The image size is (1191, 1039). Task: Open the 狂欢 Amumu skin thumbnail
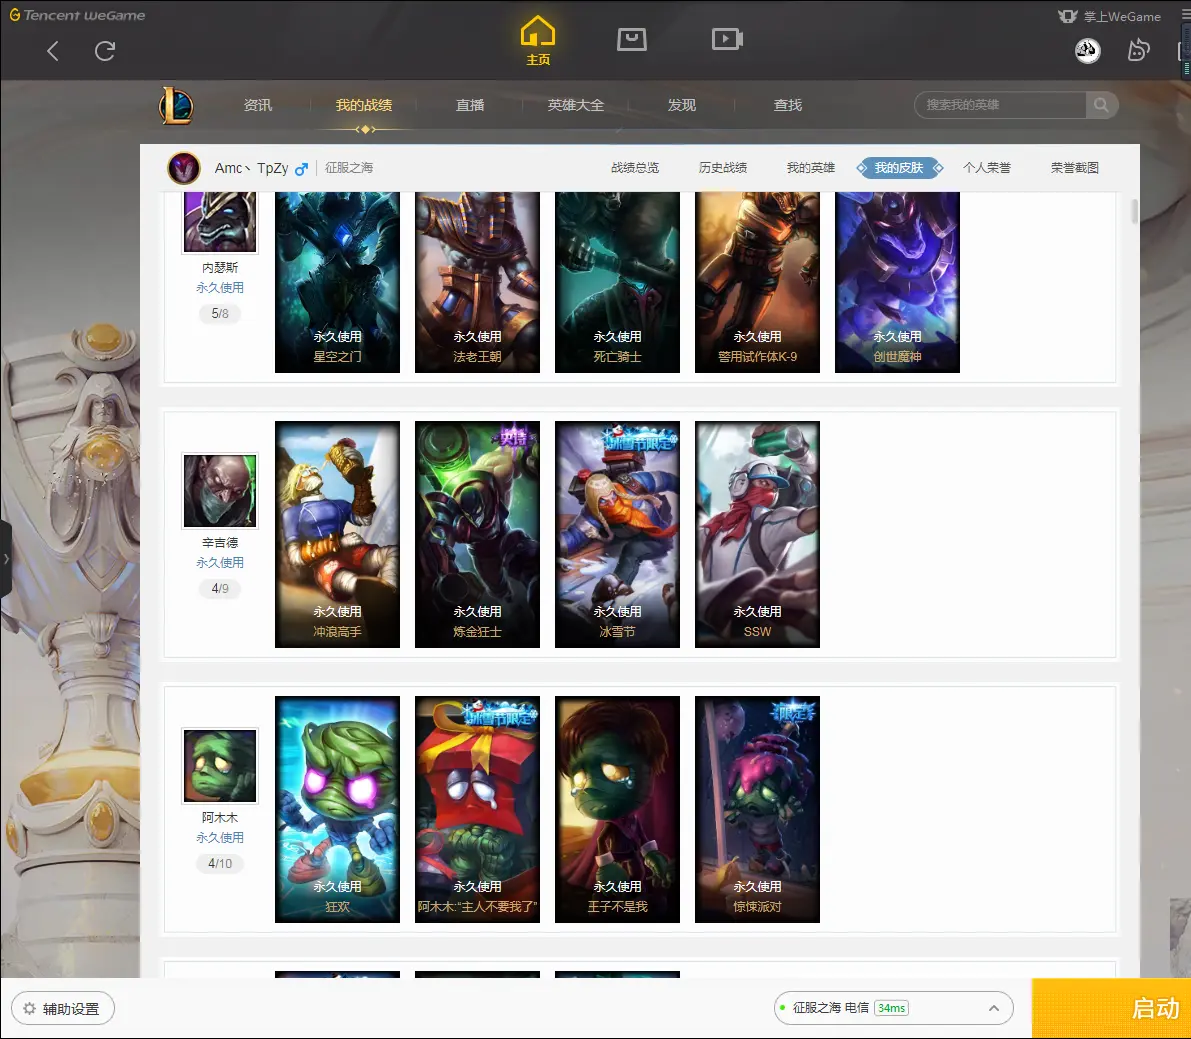click(337, 810)
